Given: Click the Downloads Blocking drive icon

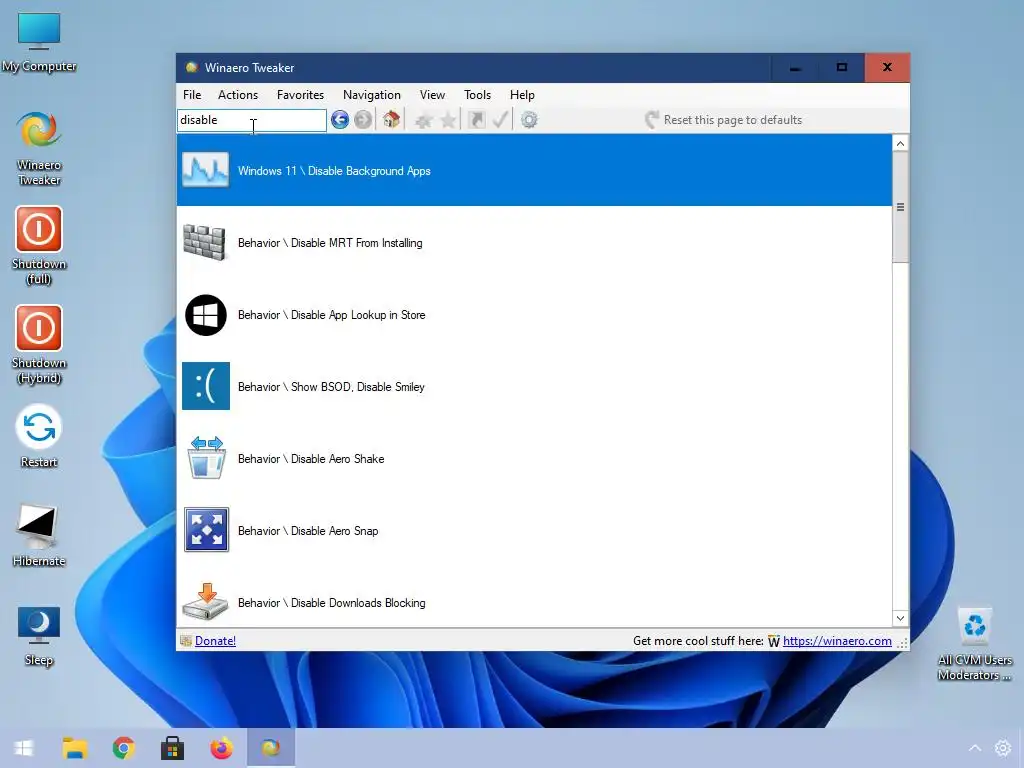Looking at the screenshot, I should (206, 601).
